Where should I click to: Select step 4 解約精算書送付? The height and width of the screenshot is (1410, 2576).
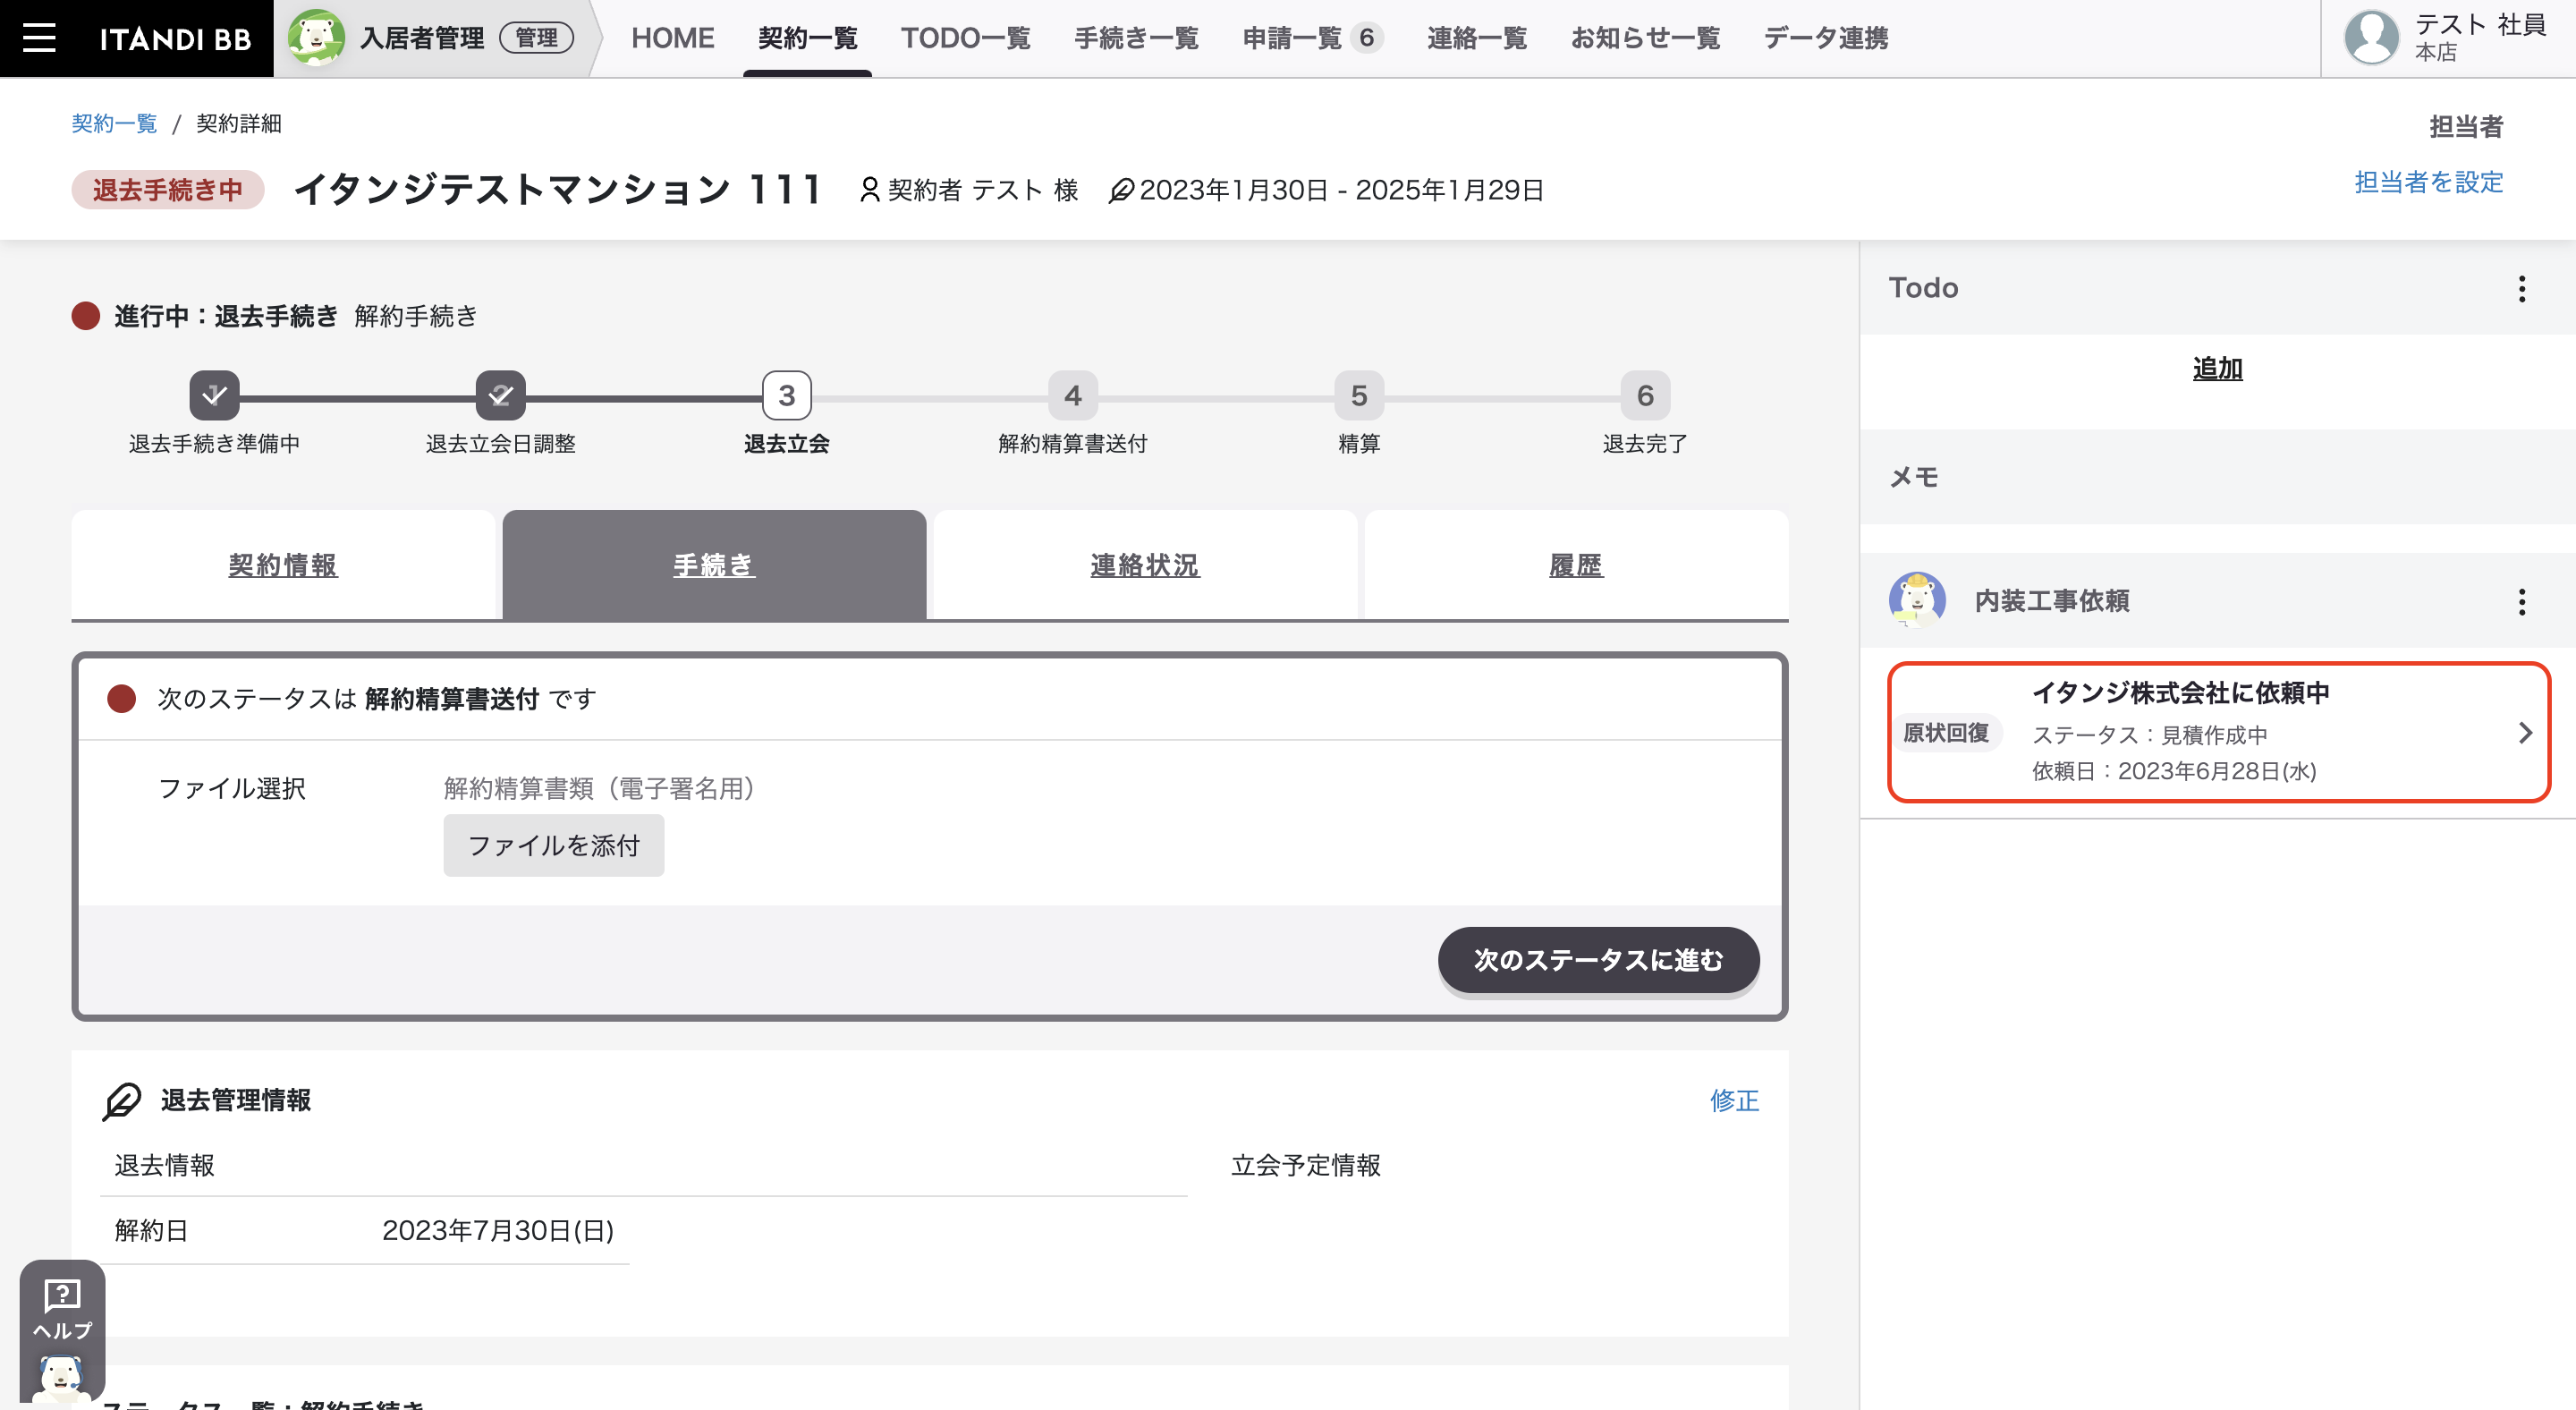1073,396
